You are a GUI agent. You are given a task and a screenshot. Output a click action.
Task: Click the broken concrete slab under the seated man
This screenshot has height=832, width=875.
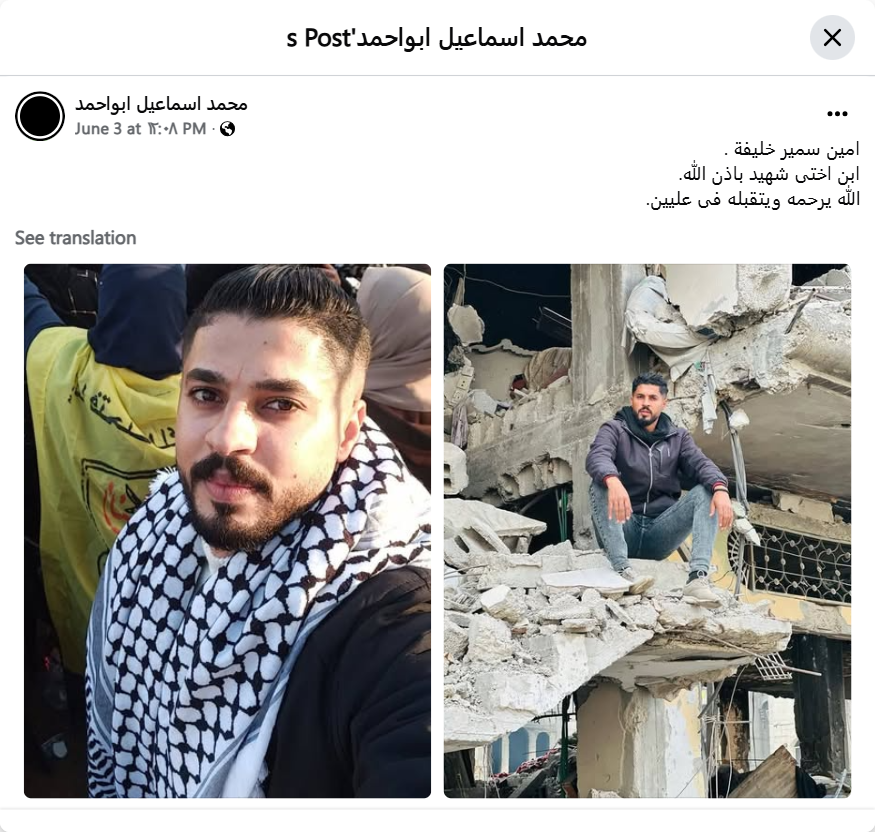[614, 614]
